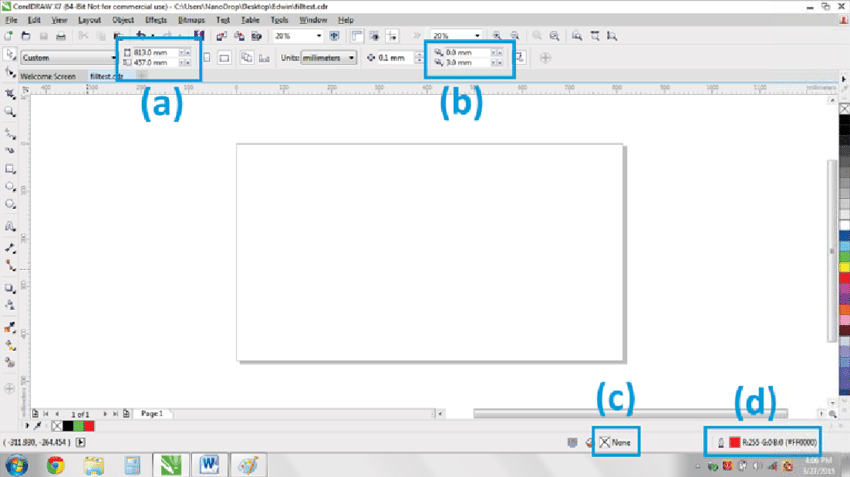Click the page width field showing 813.0 mm
Image resolution: width=850 pixels, height=477 pixels.
point(153,52)
